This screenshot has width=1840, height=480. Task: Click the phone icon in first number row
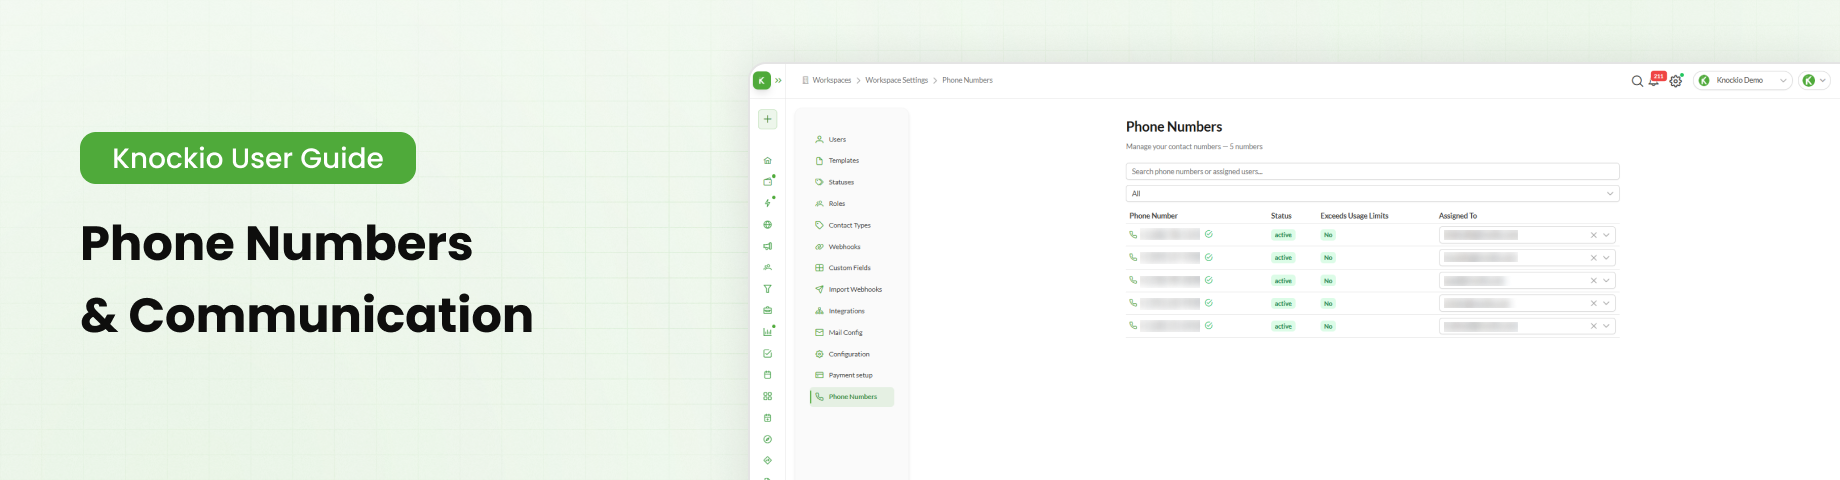(1133, 235)
